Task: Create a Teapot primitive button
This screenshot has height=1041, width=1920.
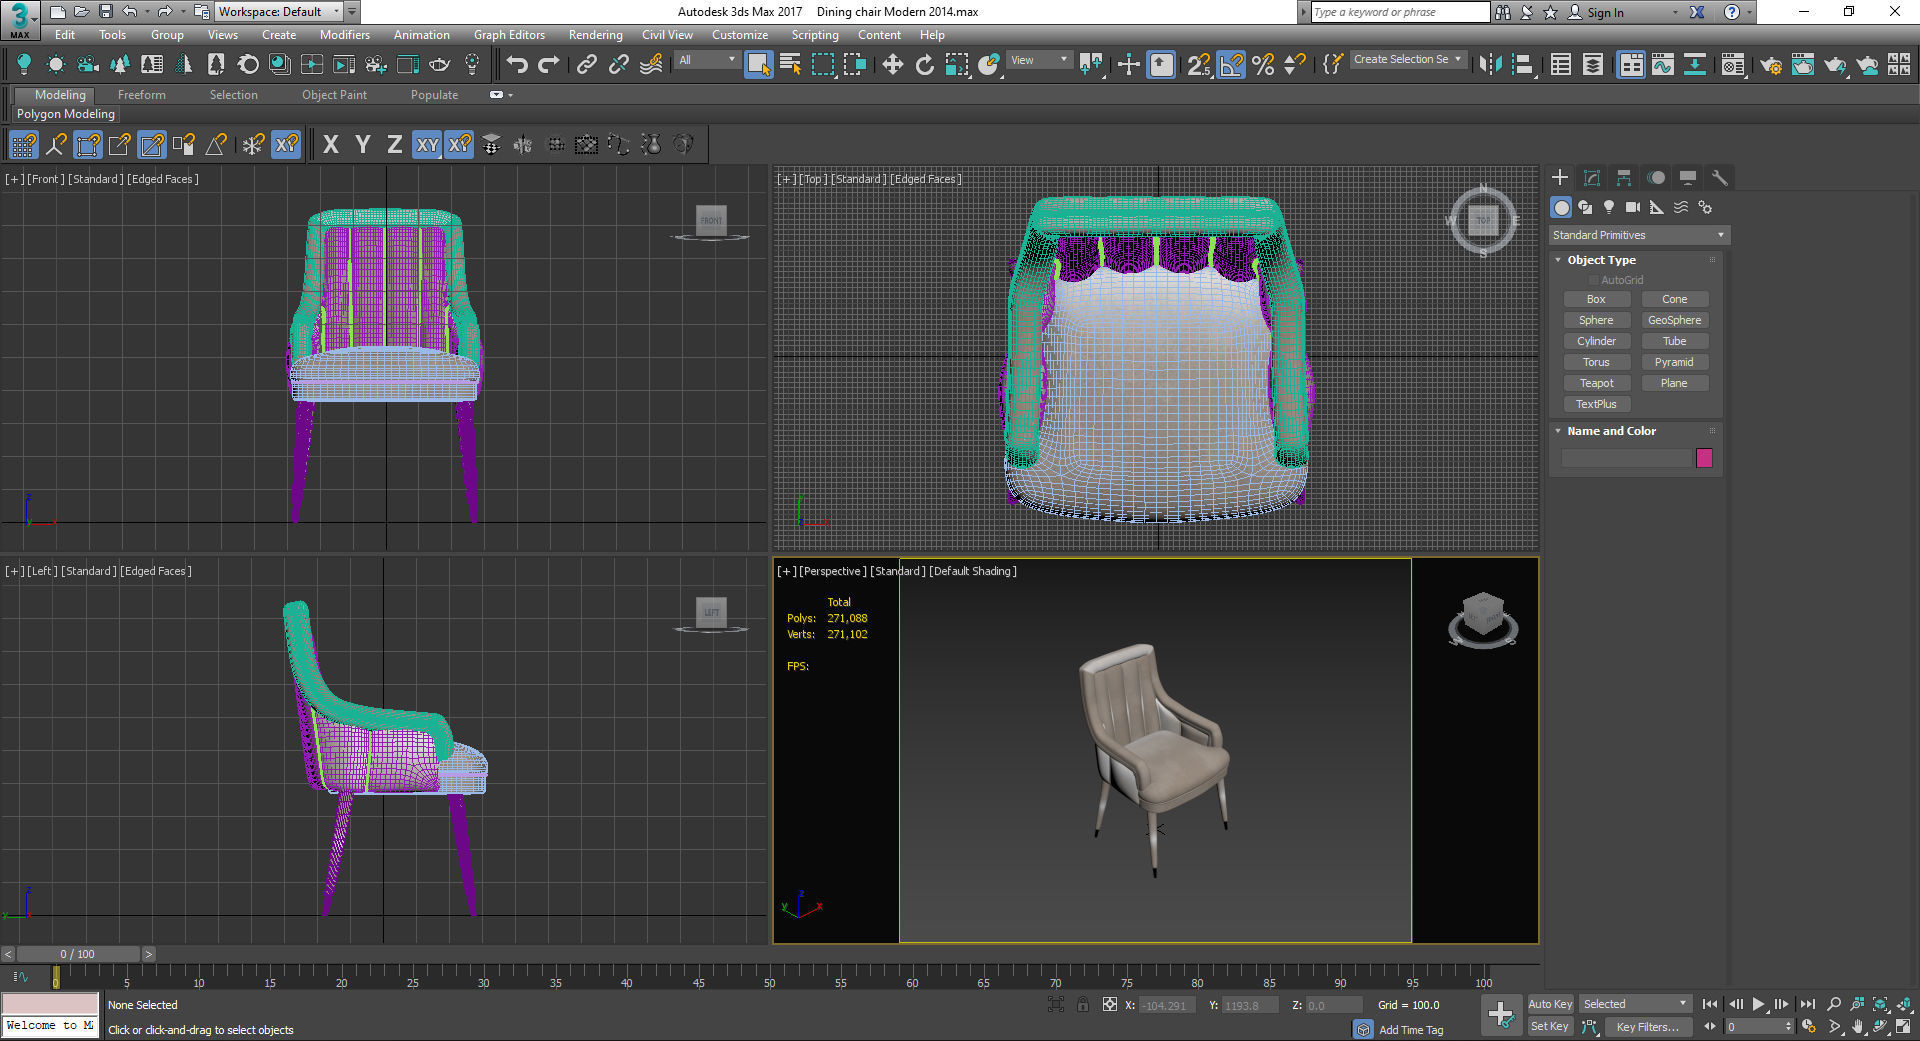Action: pyautogui.click(x=1596, y=383)
